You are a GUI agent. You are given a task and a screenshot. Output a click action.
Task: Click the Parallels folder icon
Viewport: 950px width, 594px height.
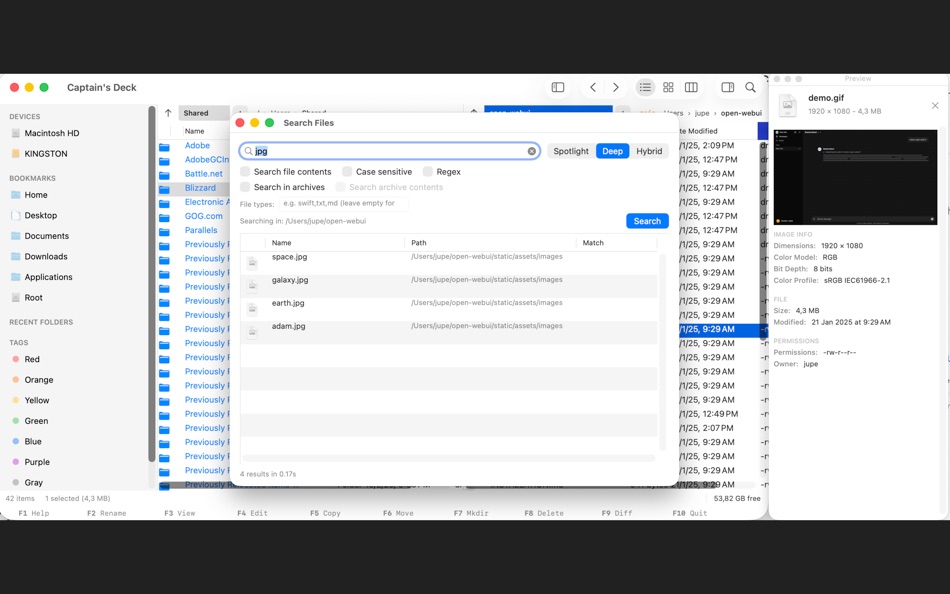point(164,232)
